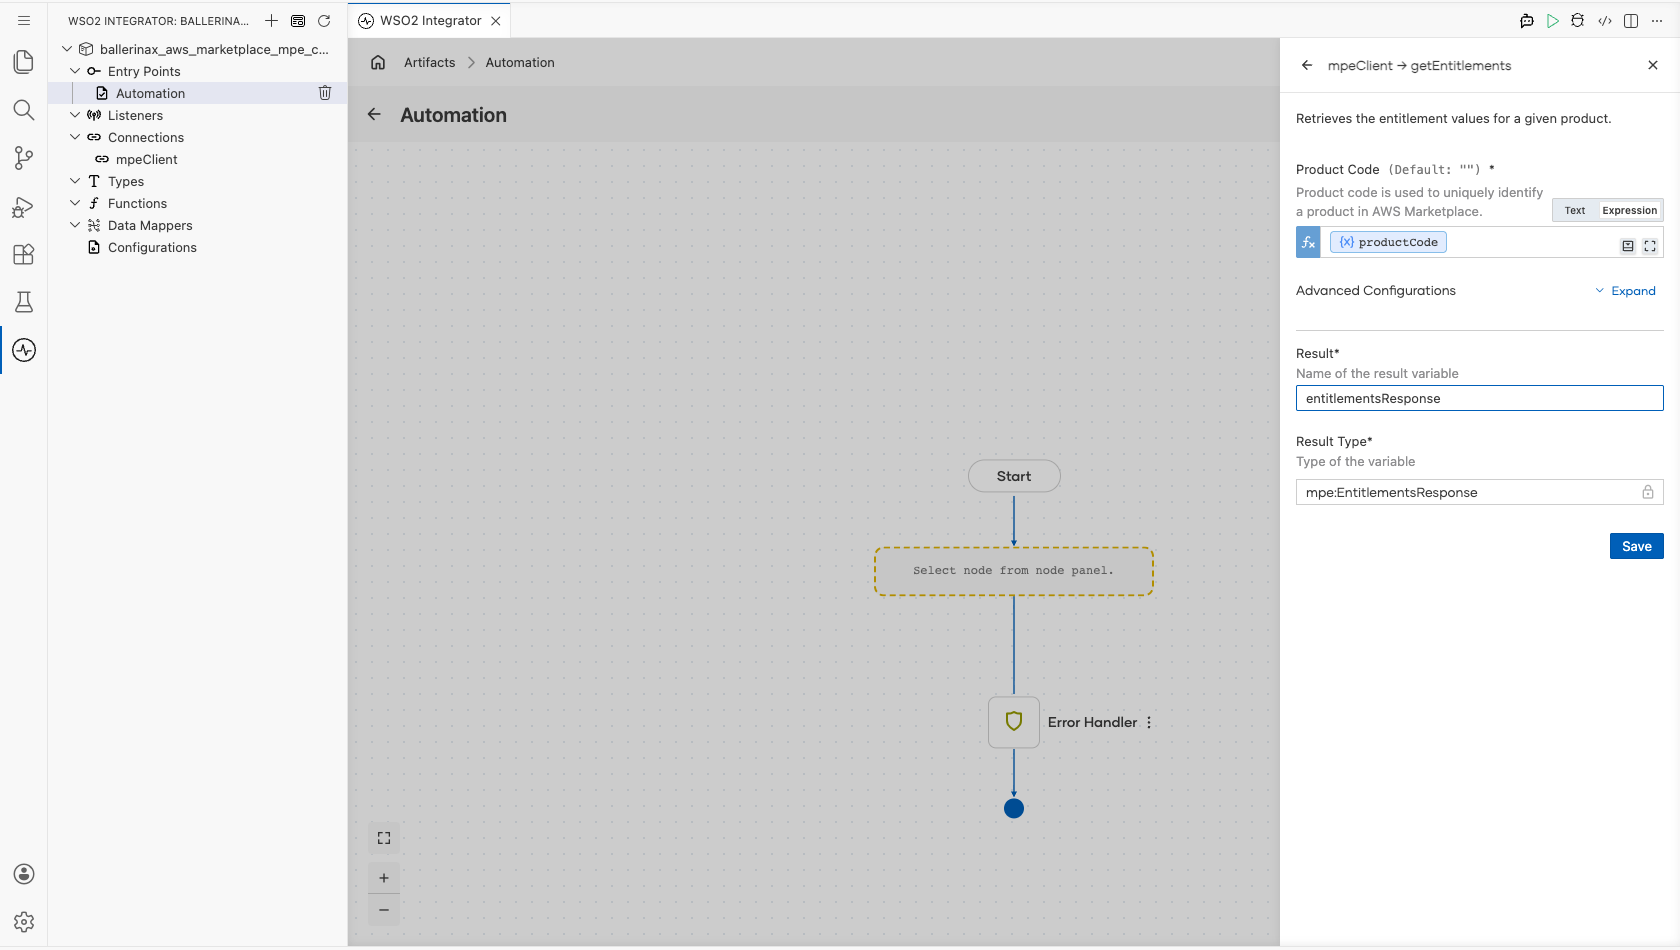Click the Result variable name field

1480,398
